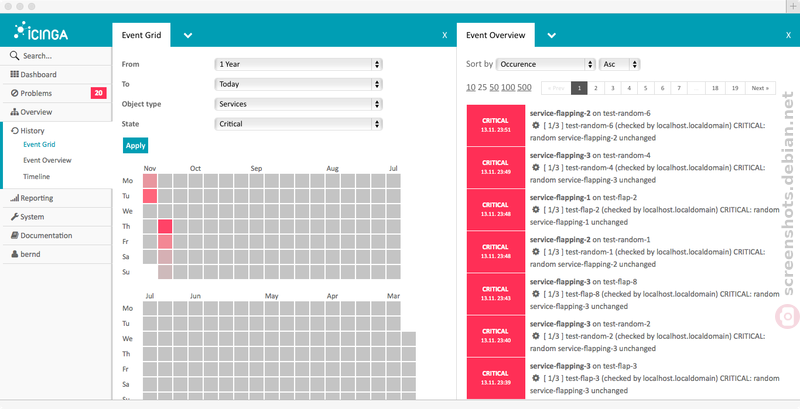Open the State dropdown showing Critical

click(298, 124)
